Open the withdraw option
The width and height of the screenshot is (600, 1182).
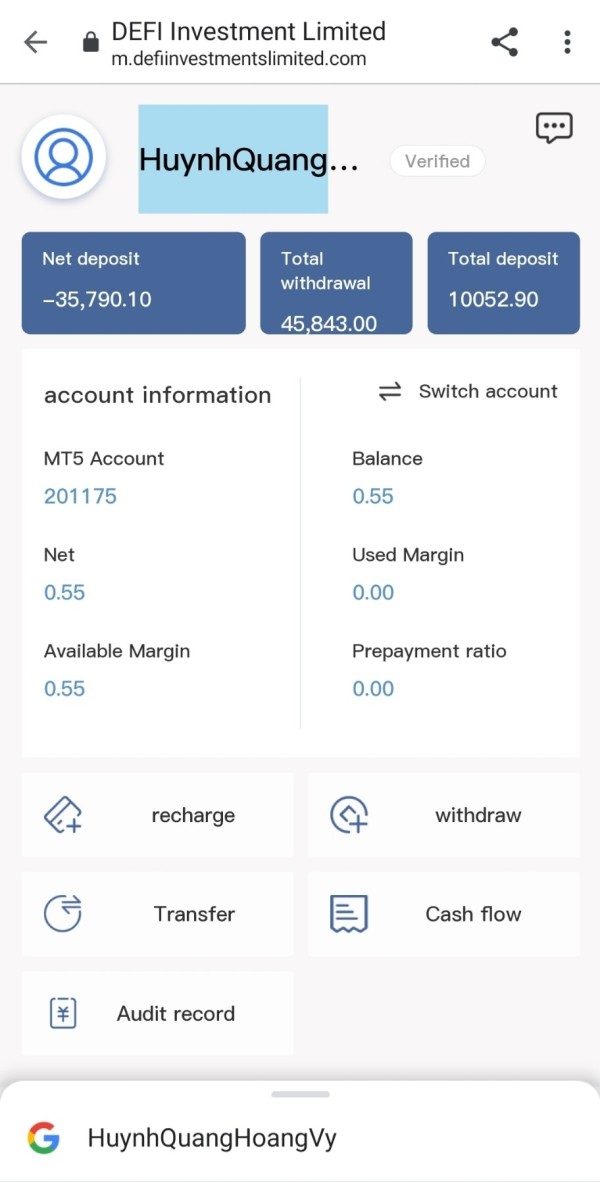coord(444,815)
